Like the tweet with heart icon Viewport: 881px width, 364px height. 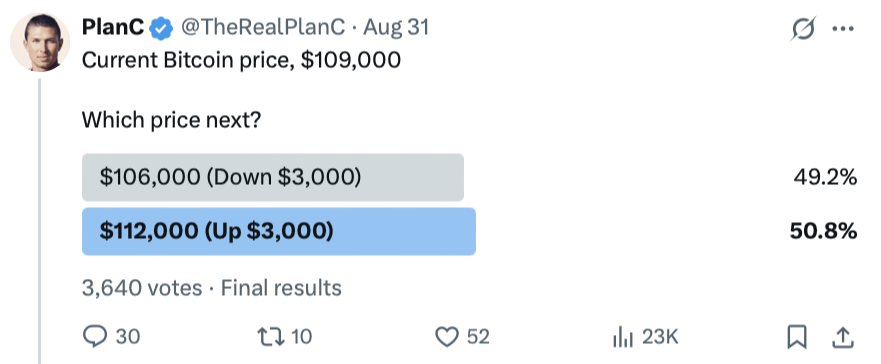tap(447, 337)
